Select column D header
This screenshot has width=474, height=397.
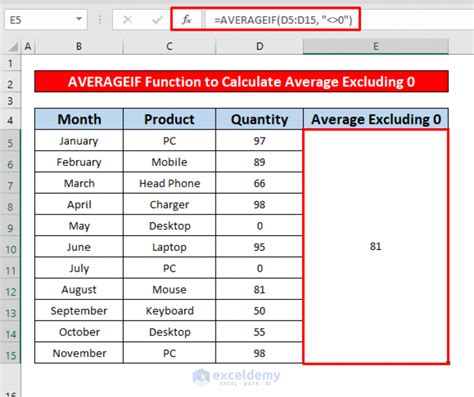point(259,46)
